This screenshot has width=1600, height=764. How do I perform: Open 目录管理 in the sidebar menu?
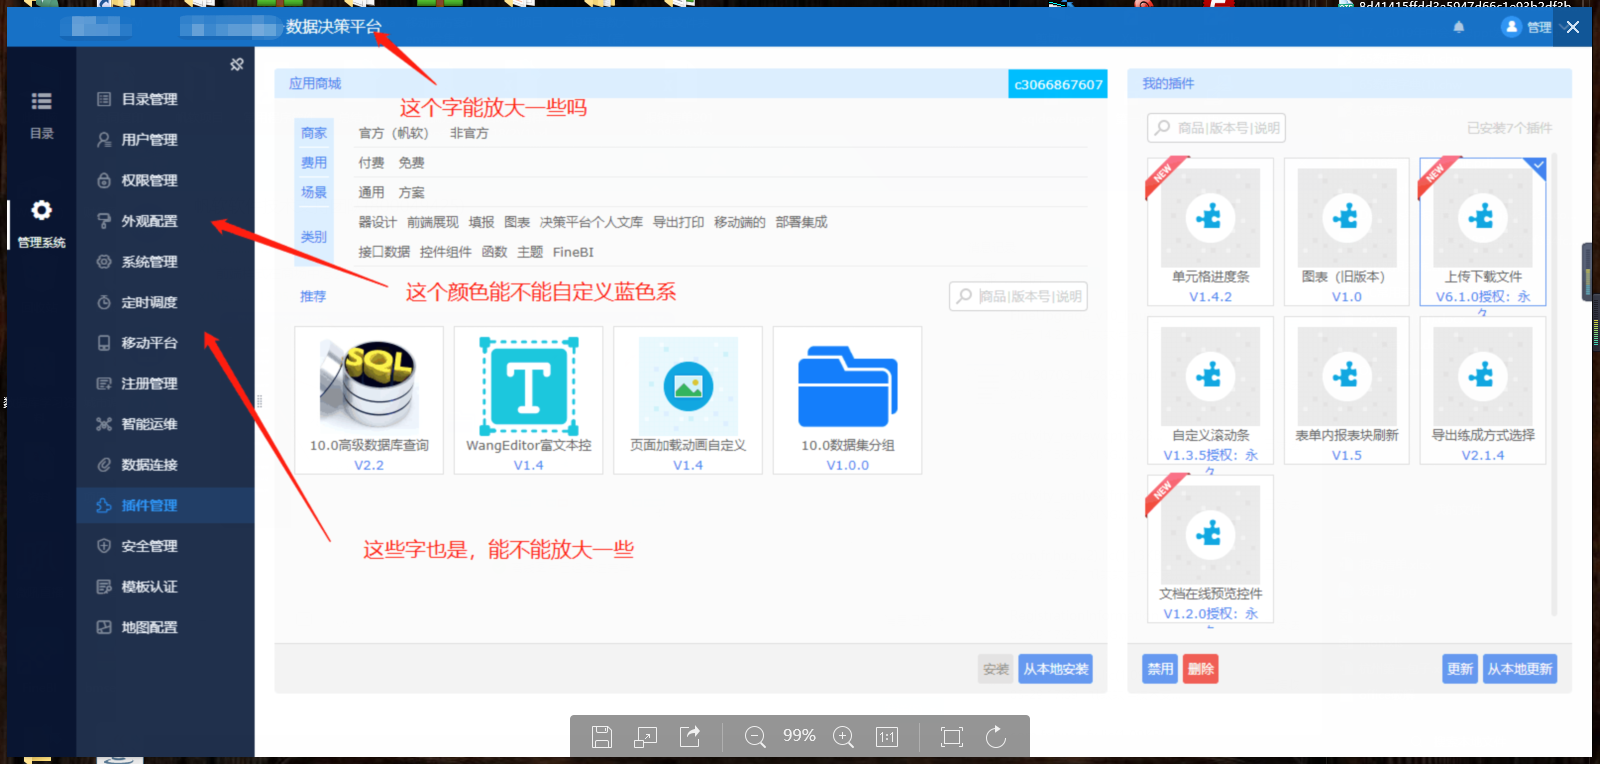[165, 99]
